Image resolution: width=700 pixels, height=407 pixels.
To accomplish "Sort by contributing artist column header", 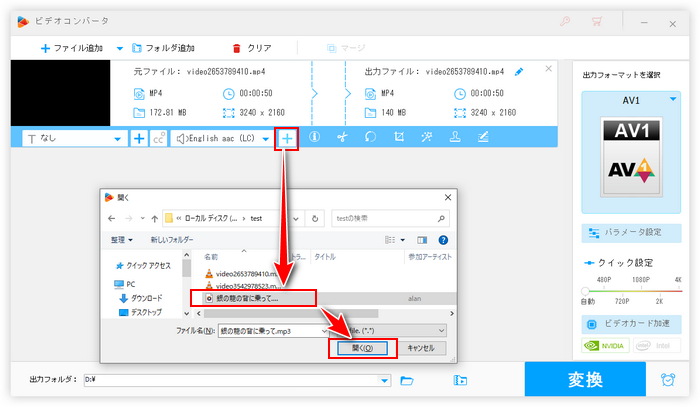I will tap(430, 257).
